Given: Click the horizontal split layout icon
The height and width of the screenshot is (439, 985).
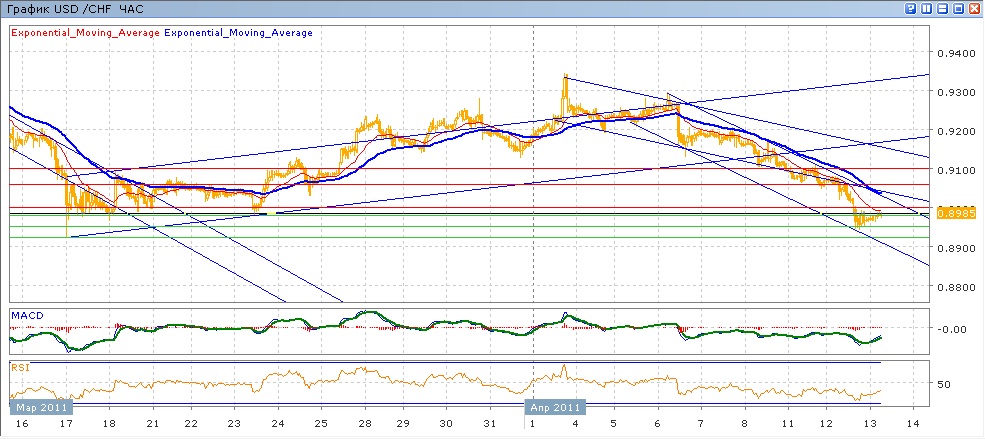Looking at the screenshot, I should tap(942, 8).
